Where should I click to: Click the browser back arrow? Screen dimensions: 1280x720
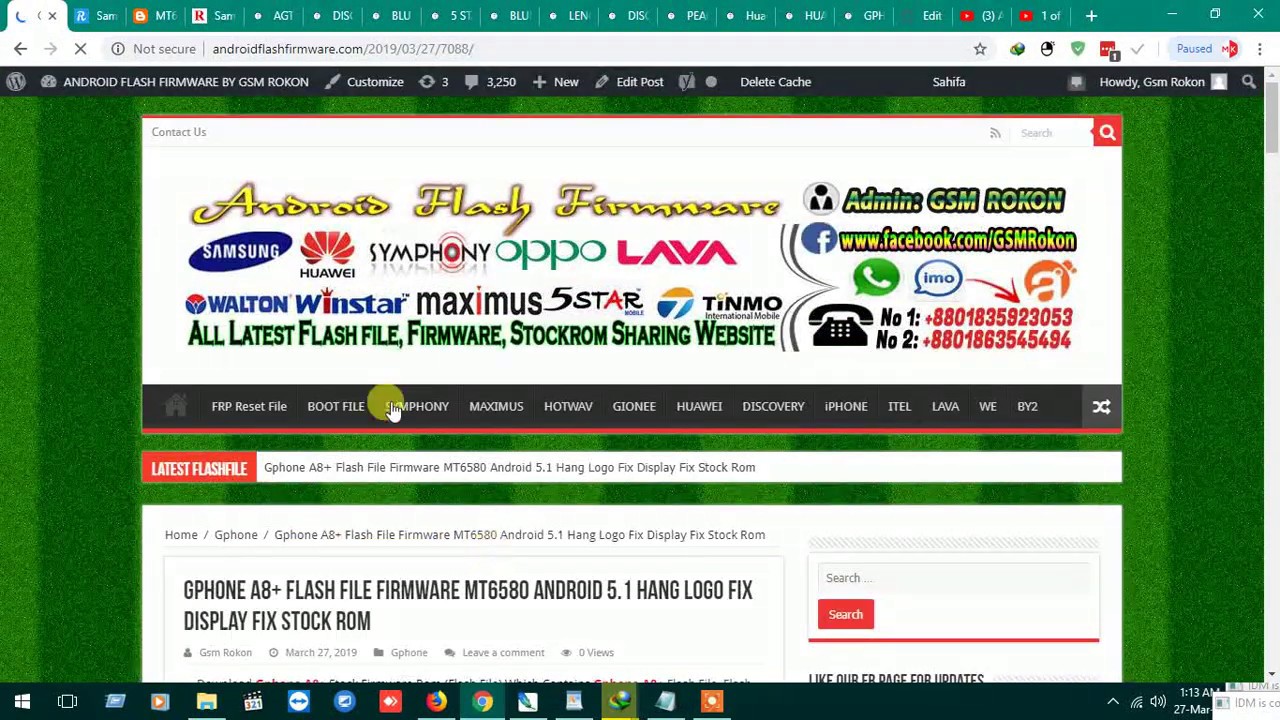coord(20,48)
